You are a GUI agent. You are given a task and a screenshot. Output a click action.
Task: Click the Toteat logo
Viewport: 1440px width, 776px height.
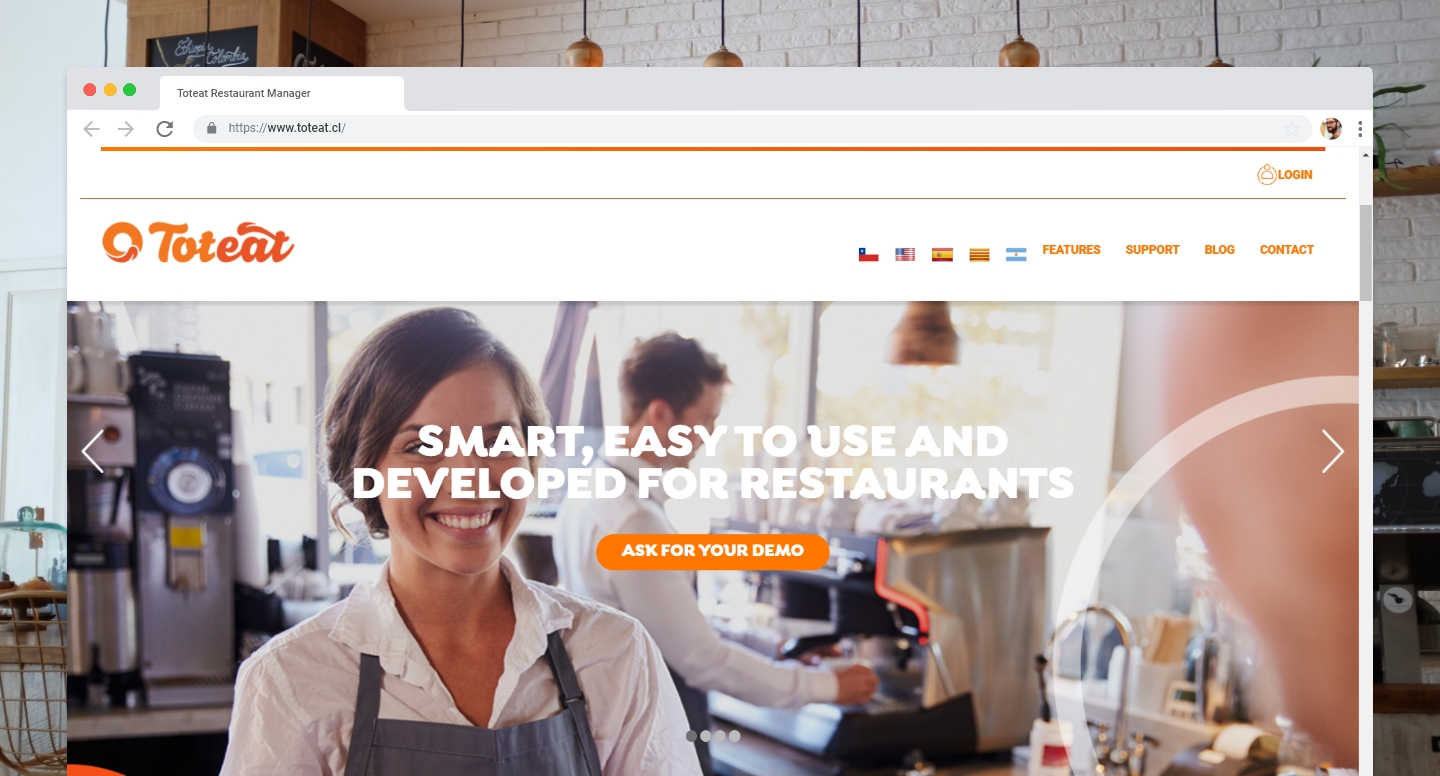tap(198, 243)
